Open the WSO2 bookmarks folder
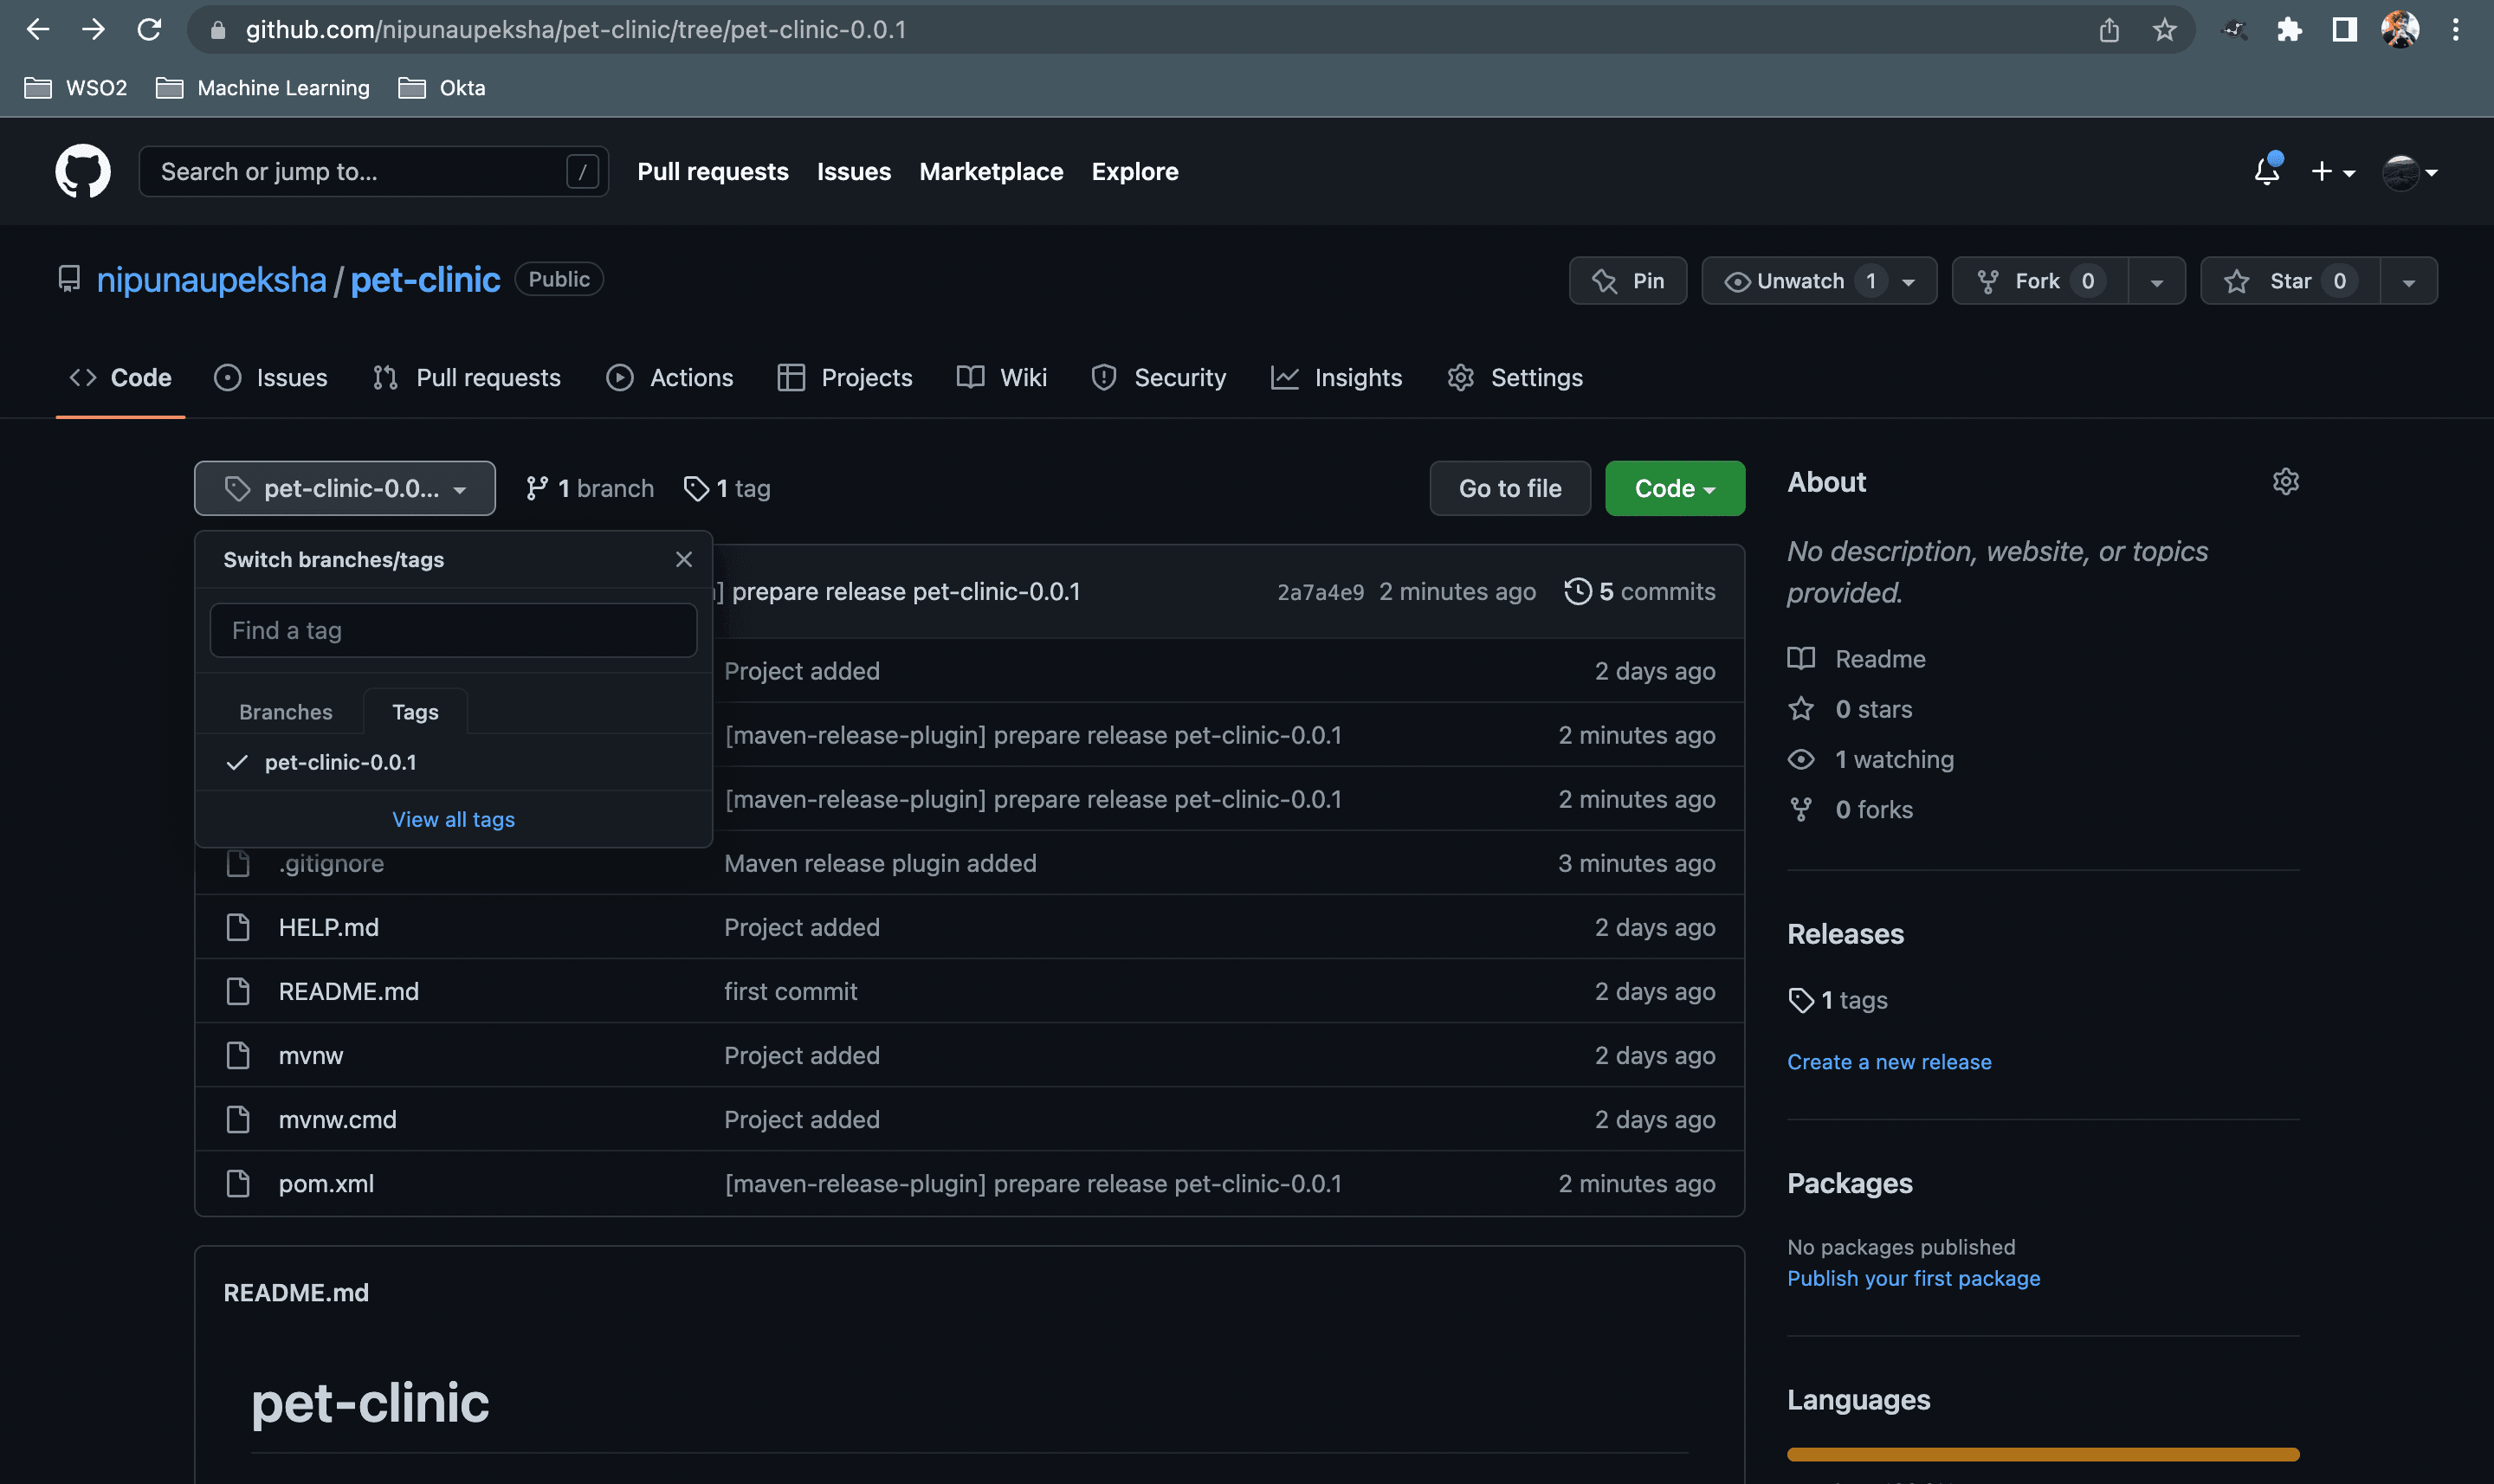The image size is (2494, 1484). click(x=76, y=87)
